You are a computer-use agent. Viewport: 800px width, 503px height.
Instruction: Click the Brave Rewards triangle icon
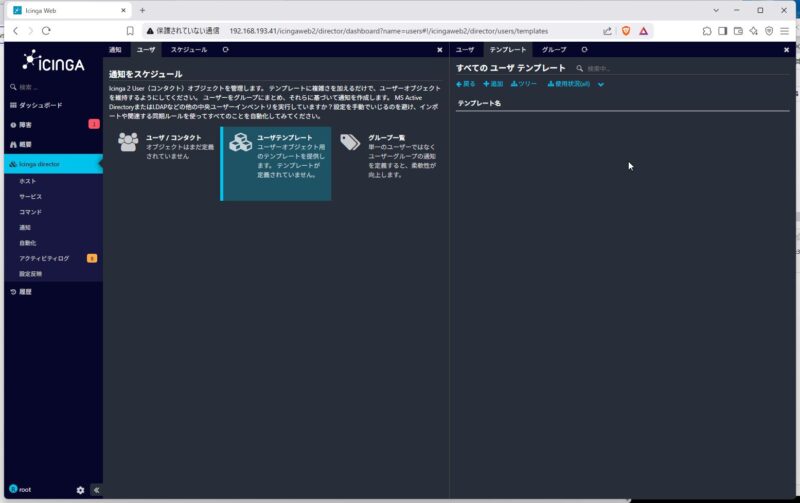pyautogui.click(x=643, y=31)
